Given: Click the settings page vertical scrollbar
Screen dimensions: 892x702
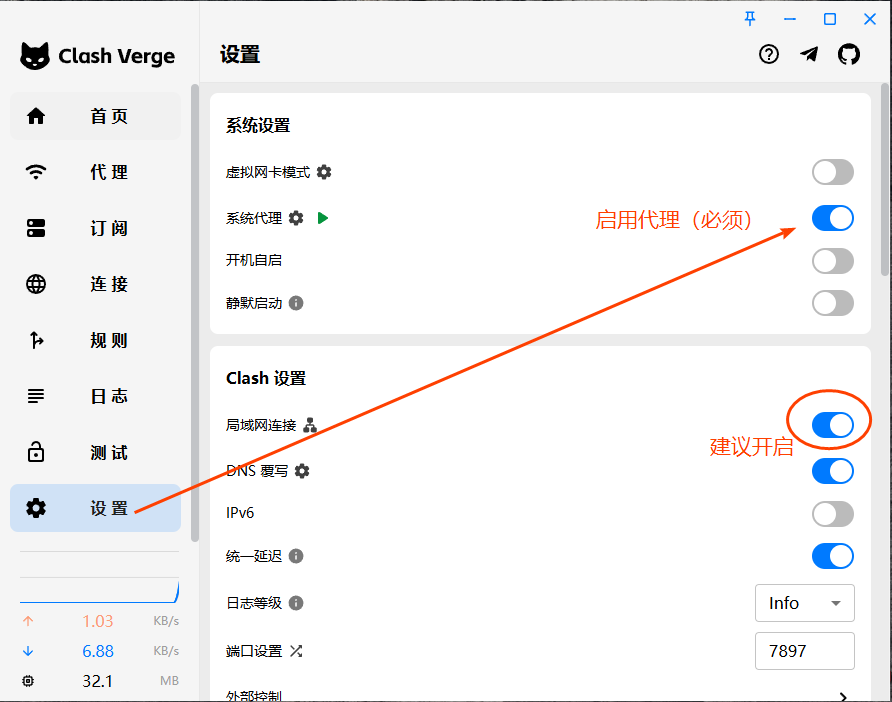Looking at the screenshot, I should (x=885, y=179).
